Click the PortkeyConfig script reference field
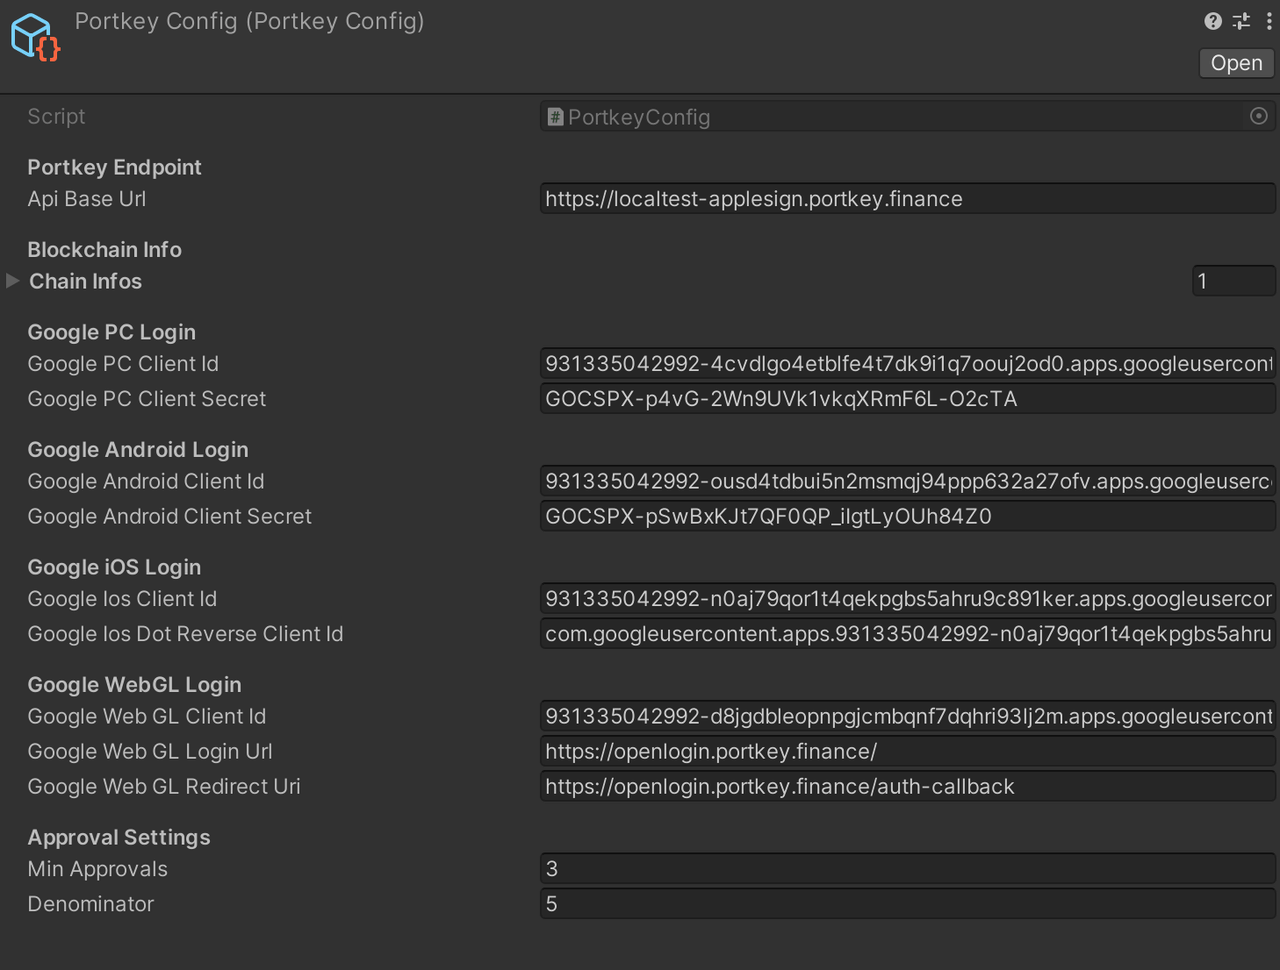Image resolution: width=1280 pixels, height=970 pixels. tap(908, 116)
